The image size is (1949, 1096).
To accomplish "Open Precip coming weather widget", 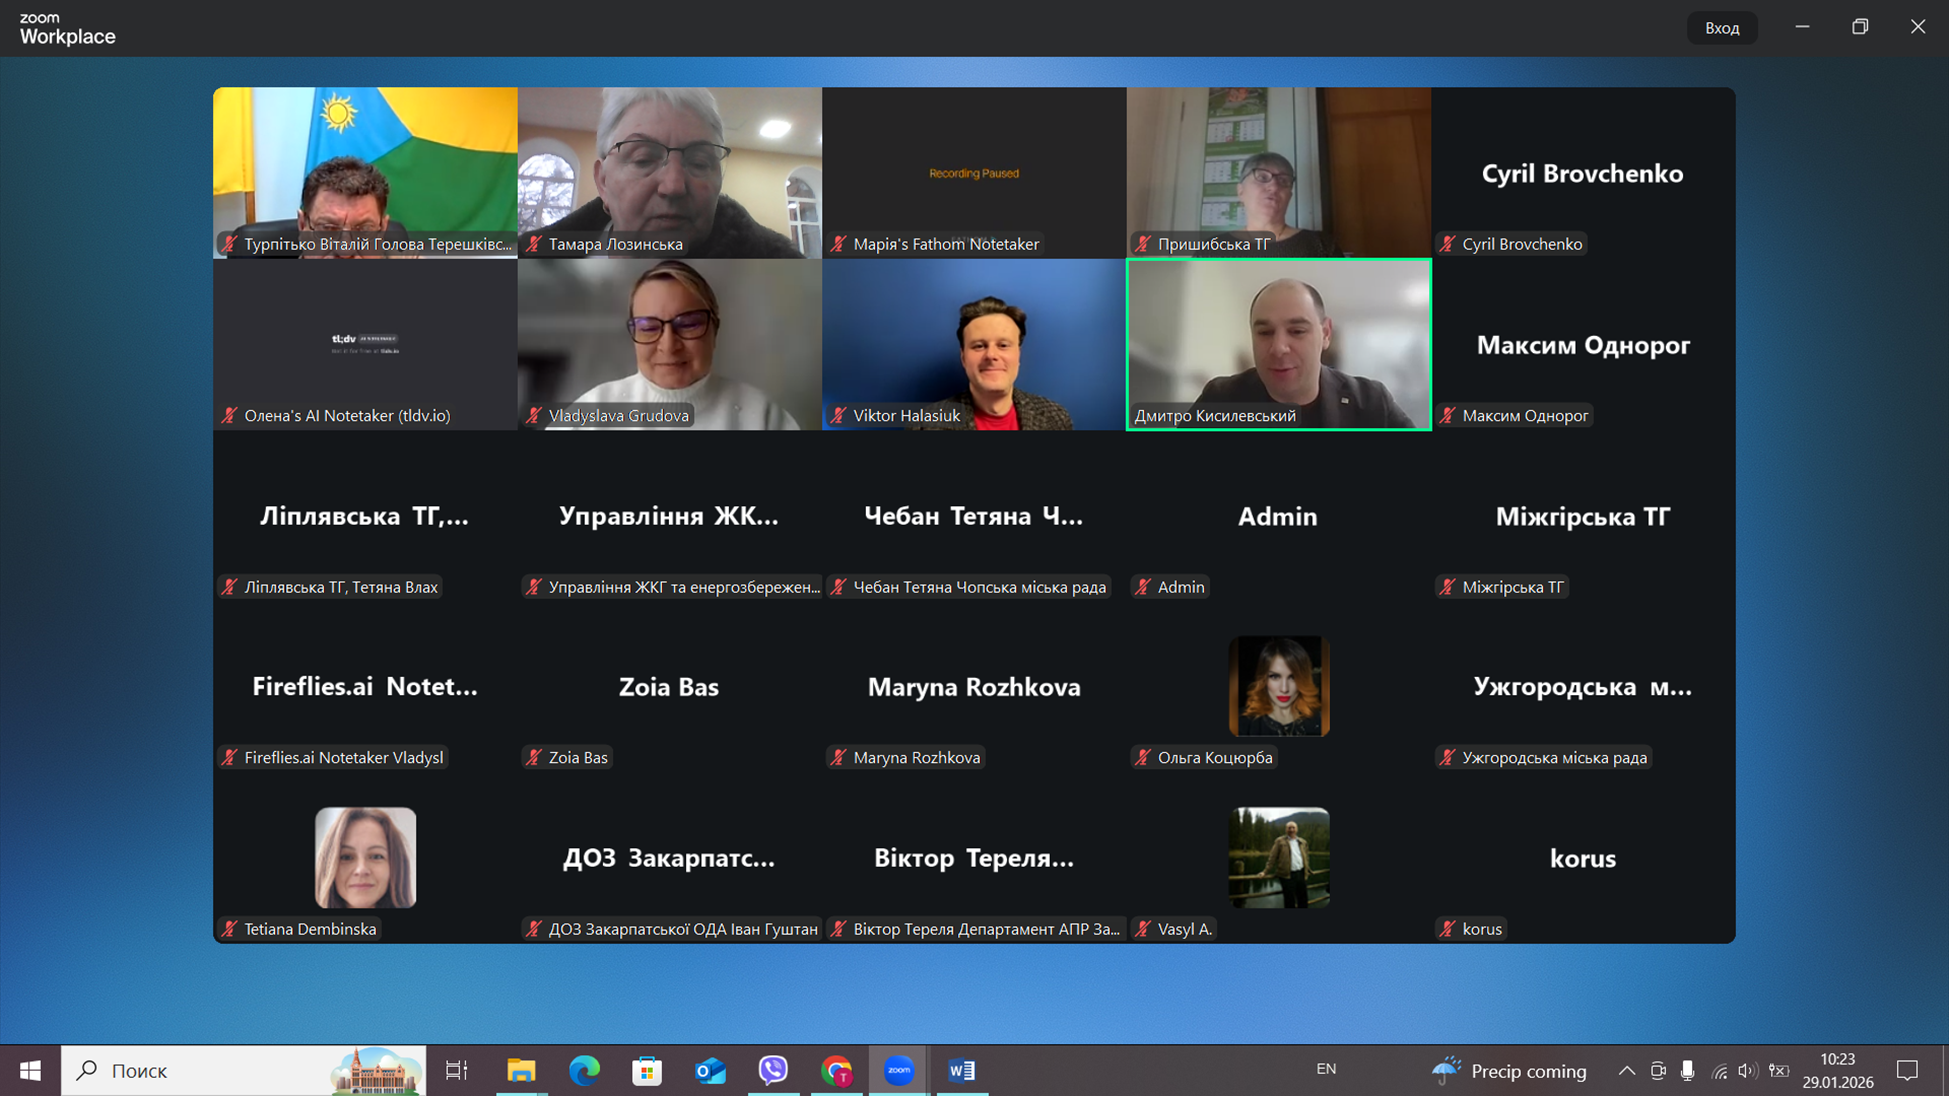I will 1509,1070.
